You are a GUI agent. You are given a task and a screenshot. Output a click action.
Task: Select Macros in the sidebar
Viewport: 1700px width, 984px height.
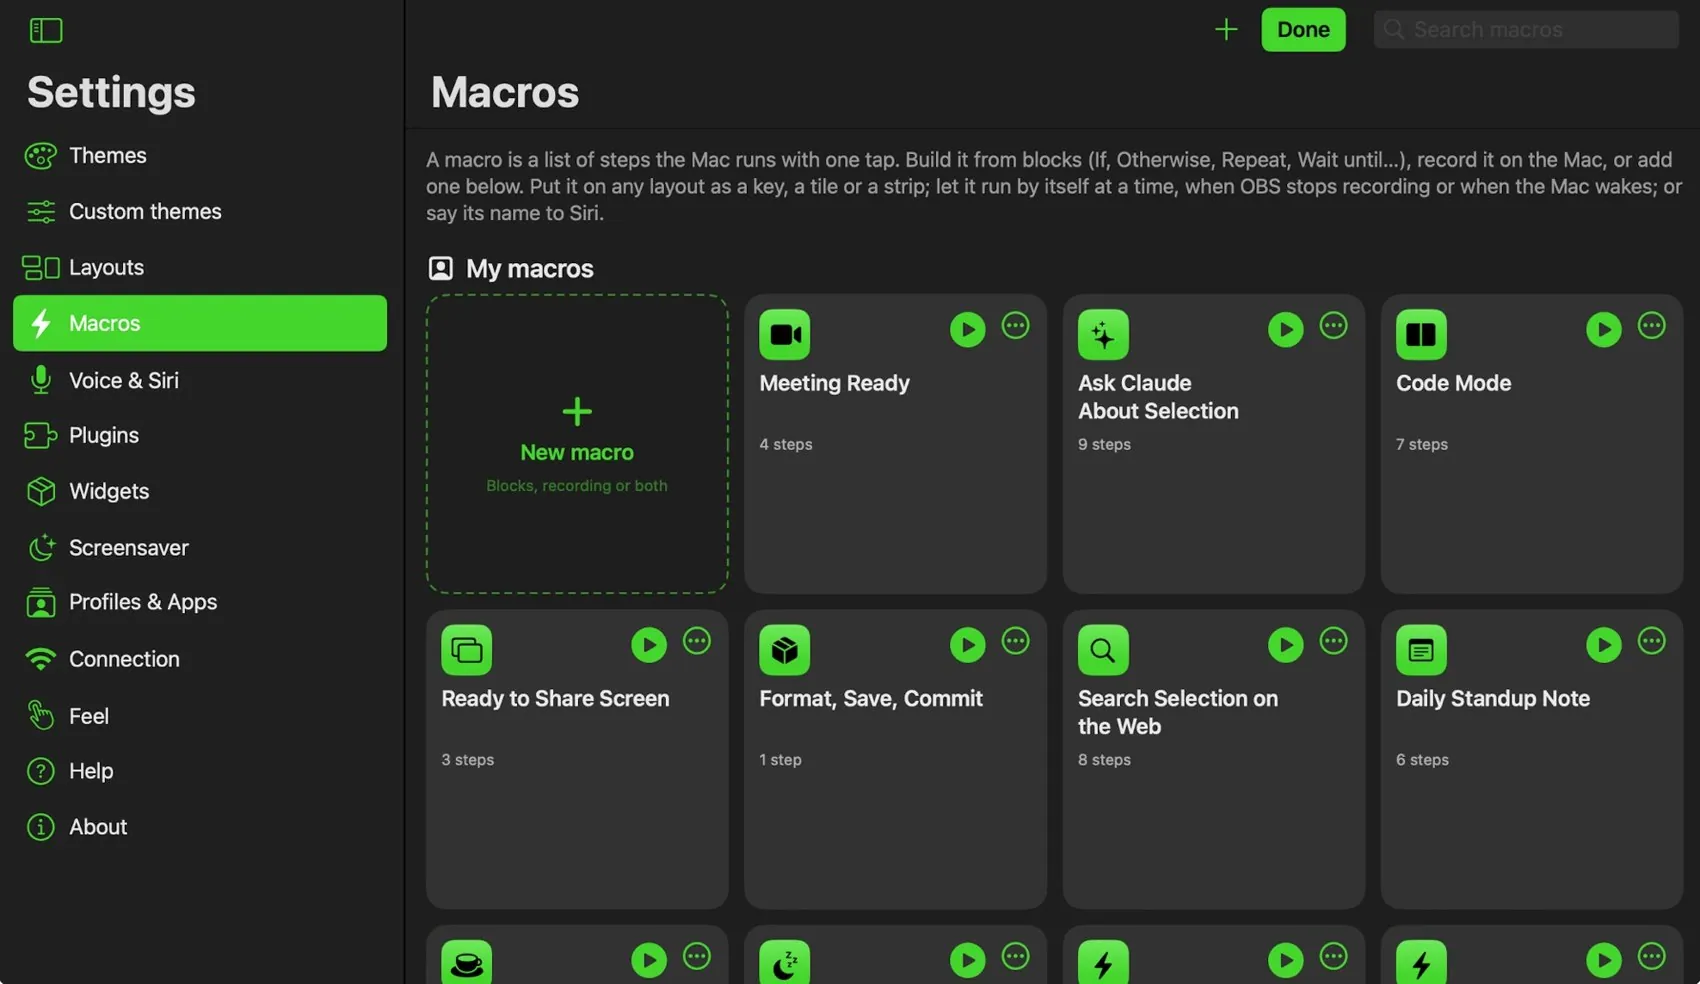click(x=200, y=323)
